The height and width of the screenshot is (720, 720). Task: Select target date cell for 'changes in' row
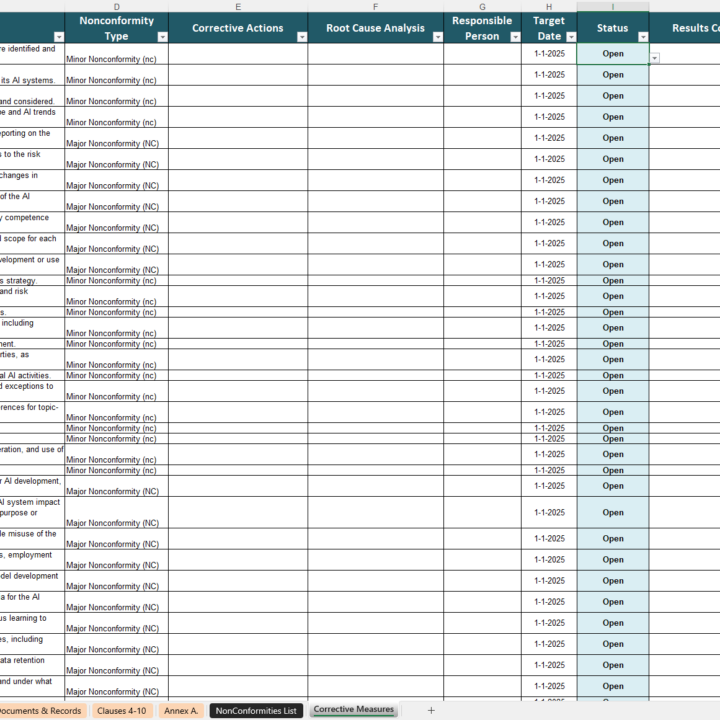[x=549, y=180]
